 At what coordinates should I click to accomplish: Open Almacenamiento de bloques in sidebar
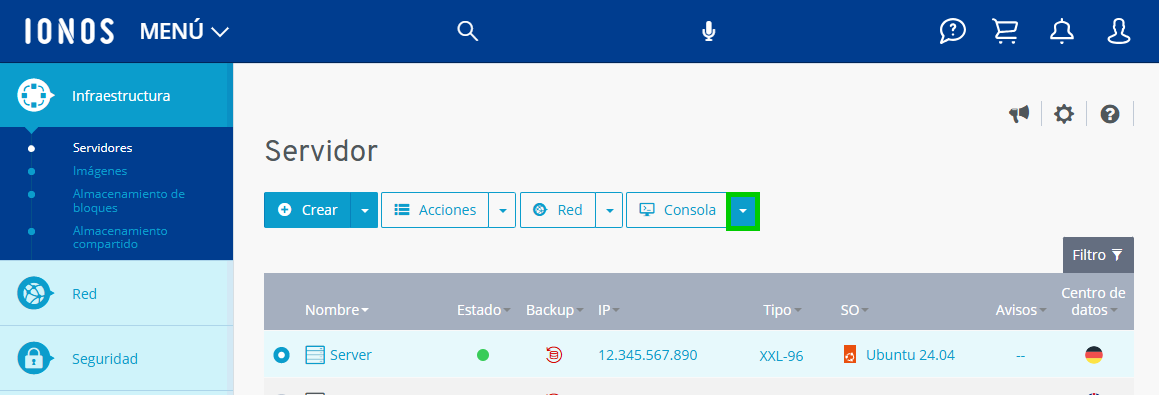pos(129,200)
